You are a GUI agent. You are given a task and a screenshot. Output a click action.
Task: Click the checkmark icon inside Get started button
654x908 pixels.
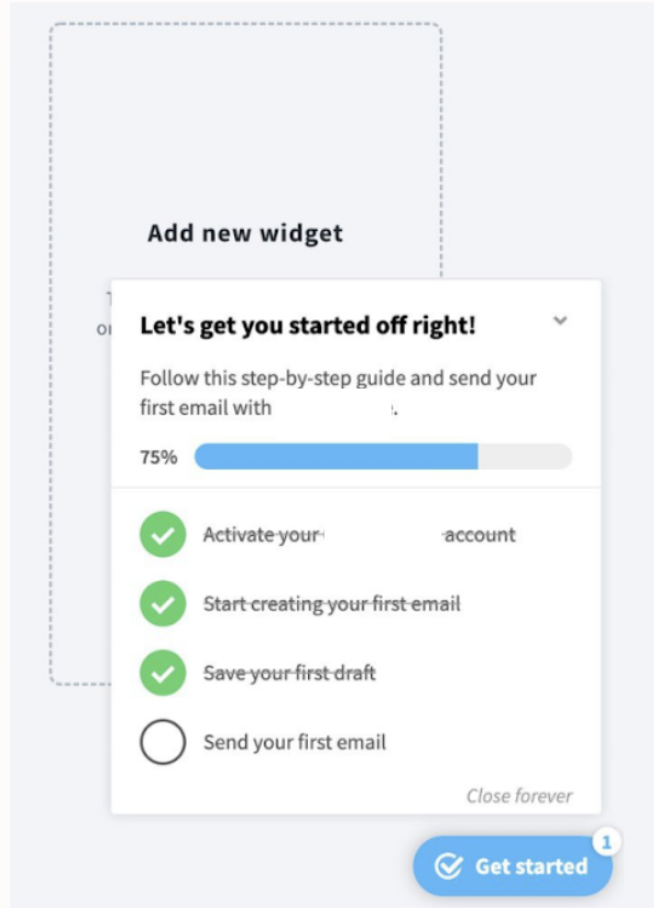tap(449, 866)
